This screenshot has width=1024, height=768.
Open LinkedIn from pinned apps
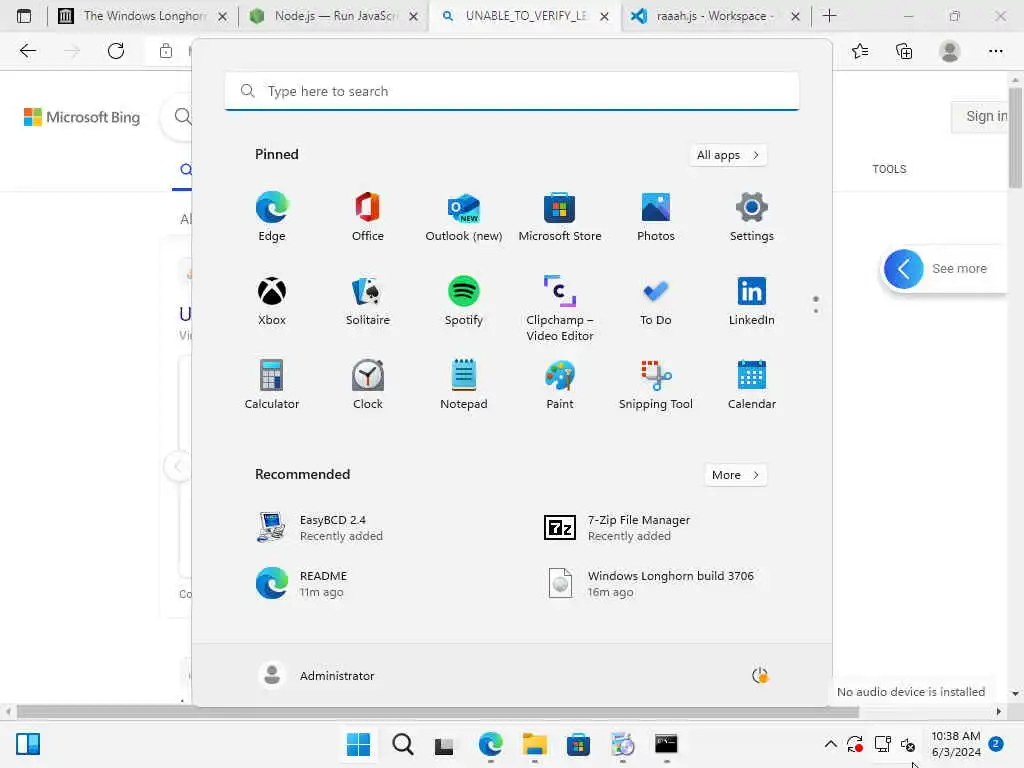pyautogui.click(x=752, y=300)
